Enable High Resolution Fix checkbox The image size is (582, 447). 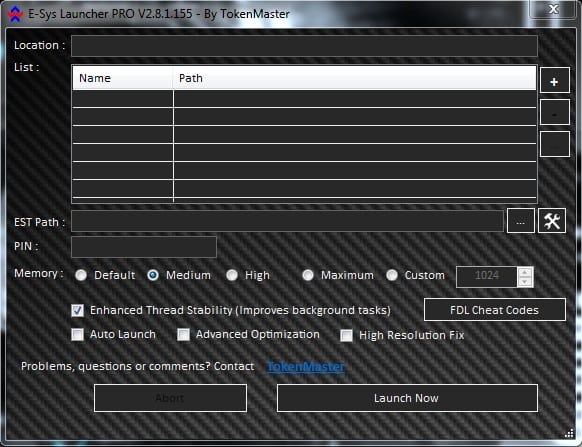click(x=347, y=335)
